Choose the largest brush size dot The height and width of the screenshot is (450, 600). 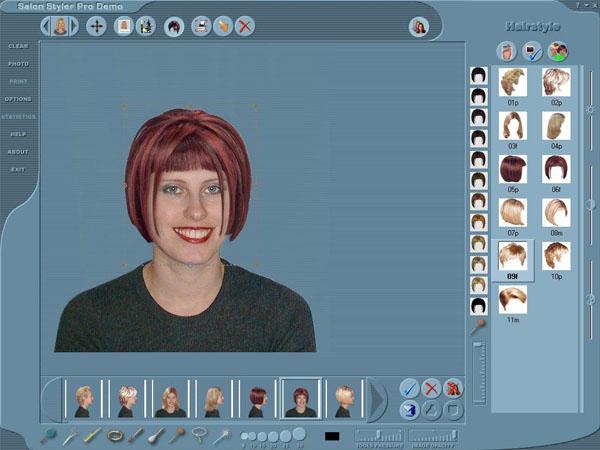click(299, 434)
